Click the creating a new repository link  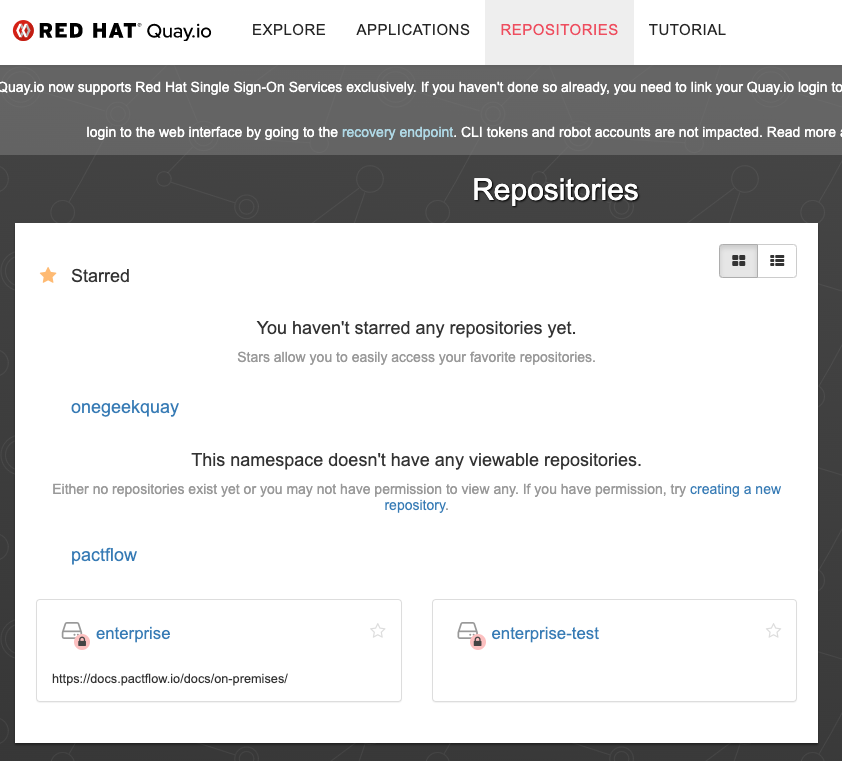735,489
